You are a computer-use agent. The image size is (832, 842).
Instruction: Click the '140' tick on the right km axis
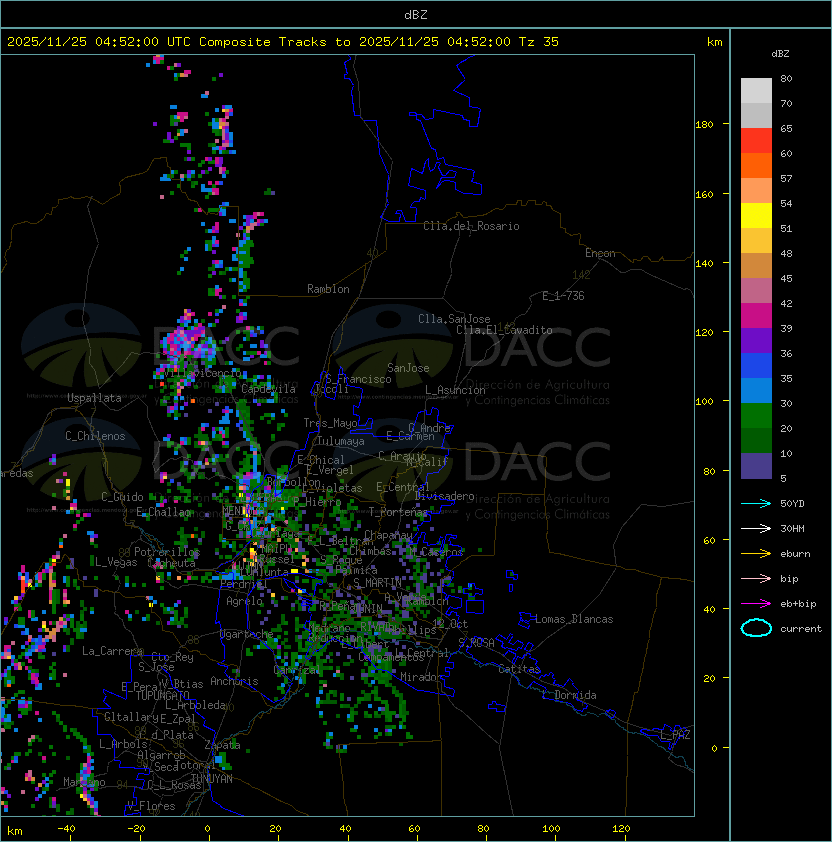coord(704,263)
